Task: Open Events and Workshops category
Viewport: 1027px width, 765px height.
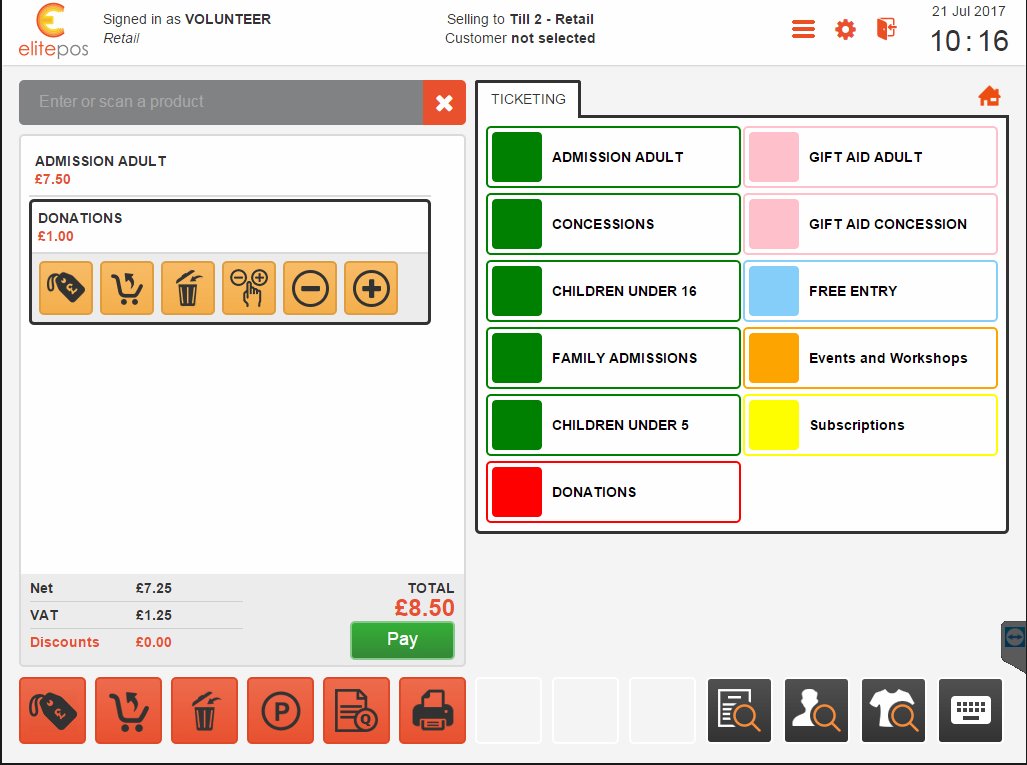Action: pyautogui.click(x=870, y=358)
